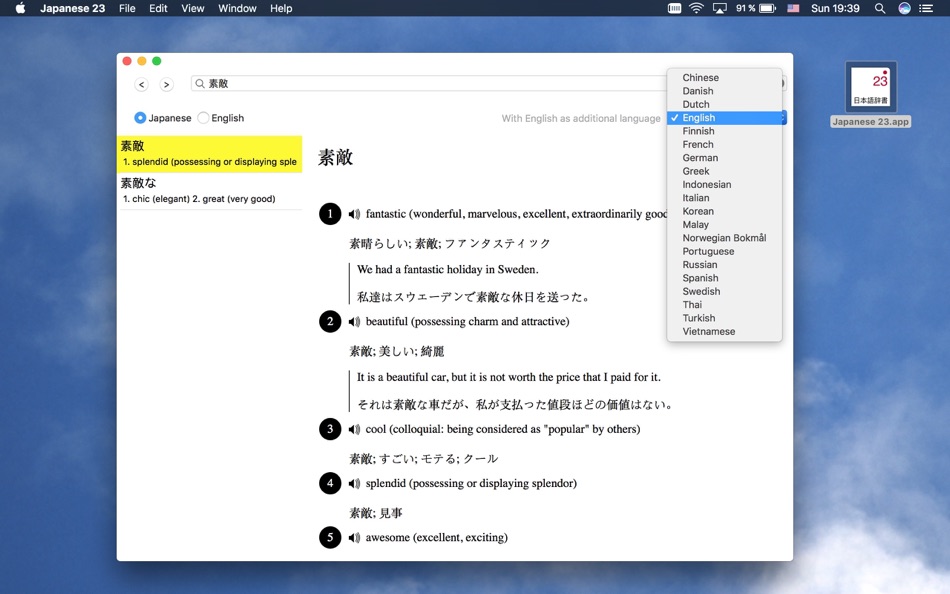Viewport: 950px width, 594px height.
Task: Select the highlighted 素敵 result in sidebar
Action: [x=210, y=154]
